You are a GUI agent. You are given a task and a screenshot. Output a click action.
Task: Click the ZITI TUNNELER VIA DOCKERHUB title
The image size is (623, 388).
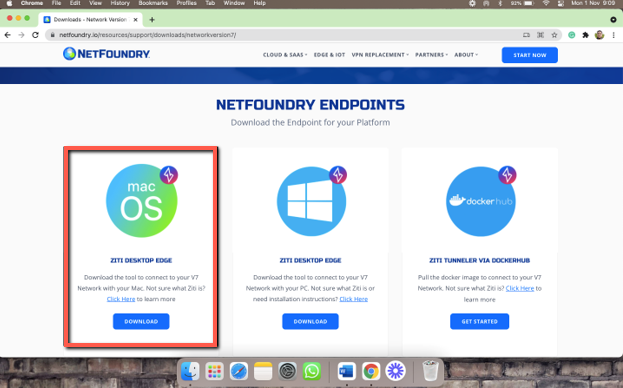click(x=480, y=261)
